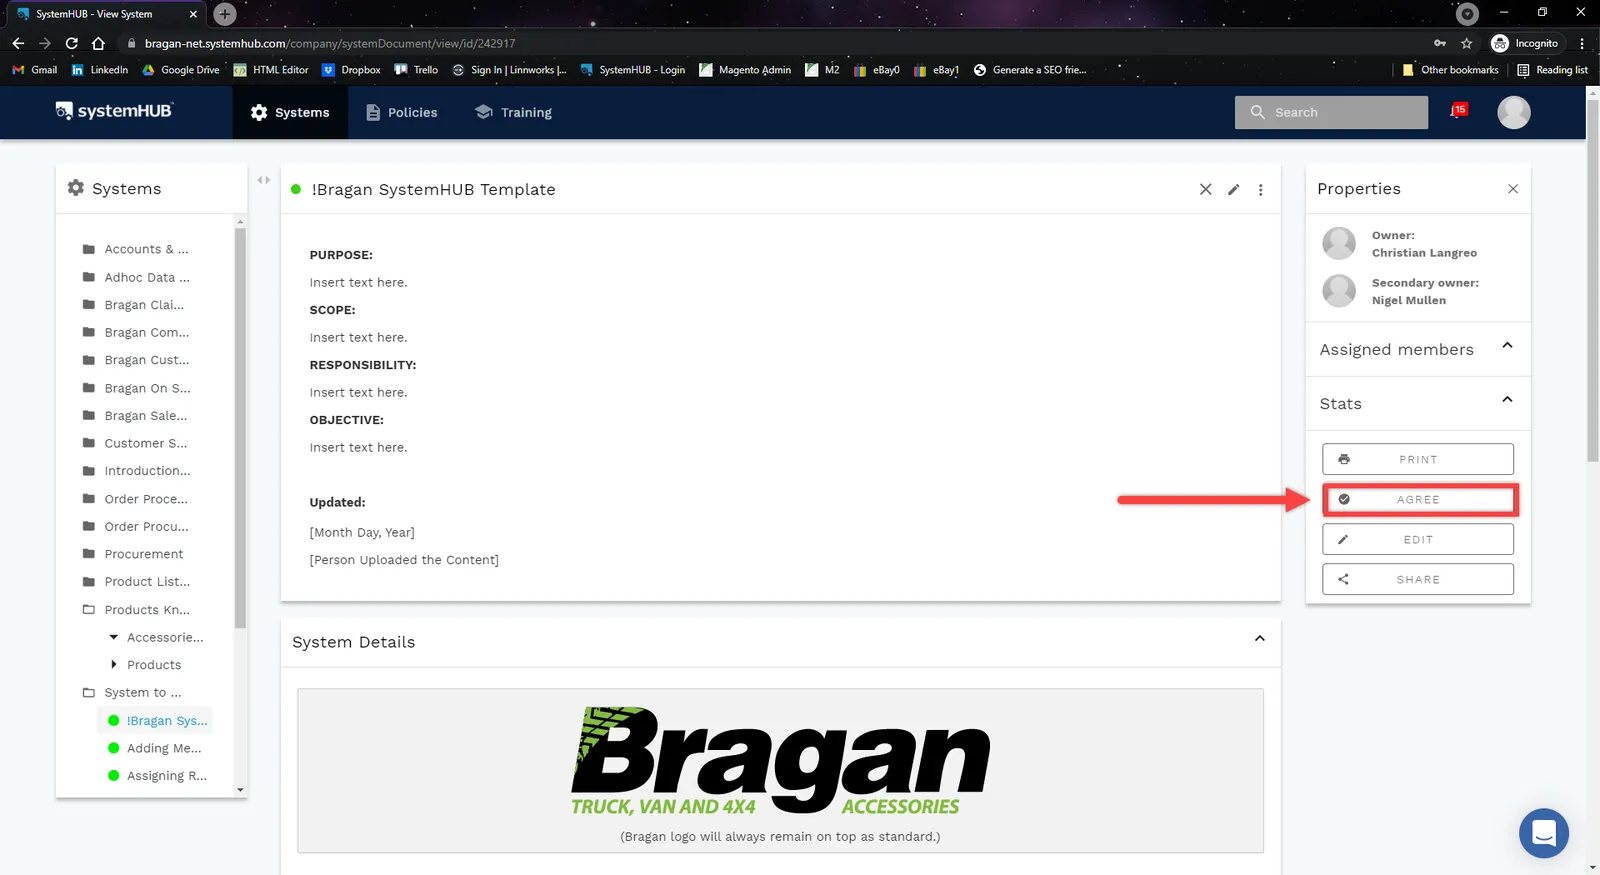1600x875 pixels.
Task: Click the EDIT button in Properties
Action: 1418,539
